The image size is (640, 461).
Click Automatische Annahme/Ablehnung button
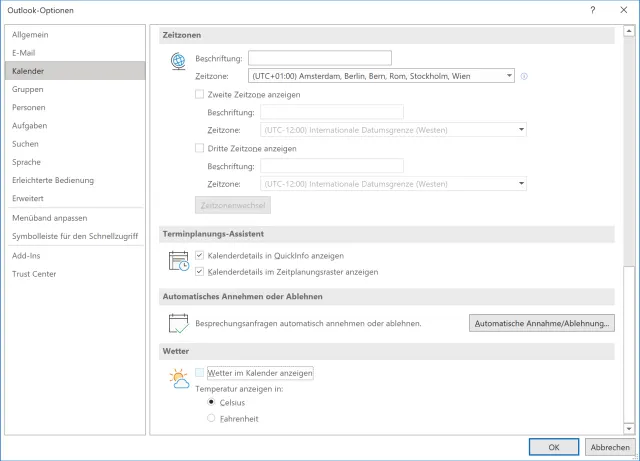coord(541,323)
